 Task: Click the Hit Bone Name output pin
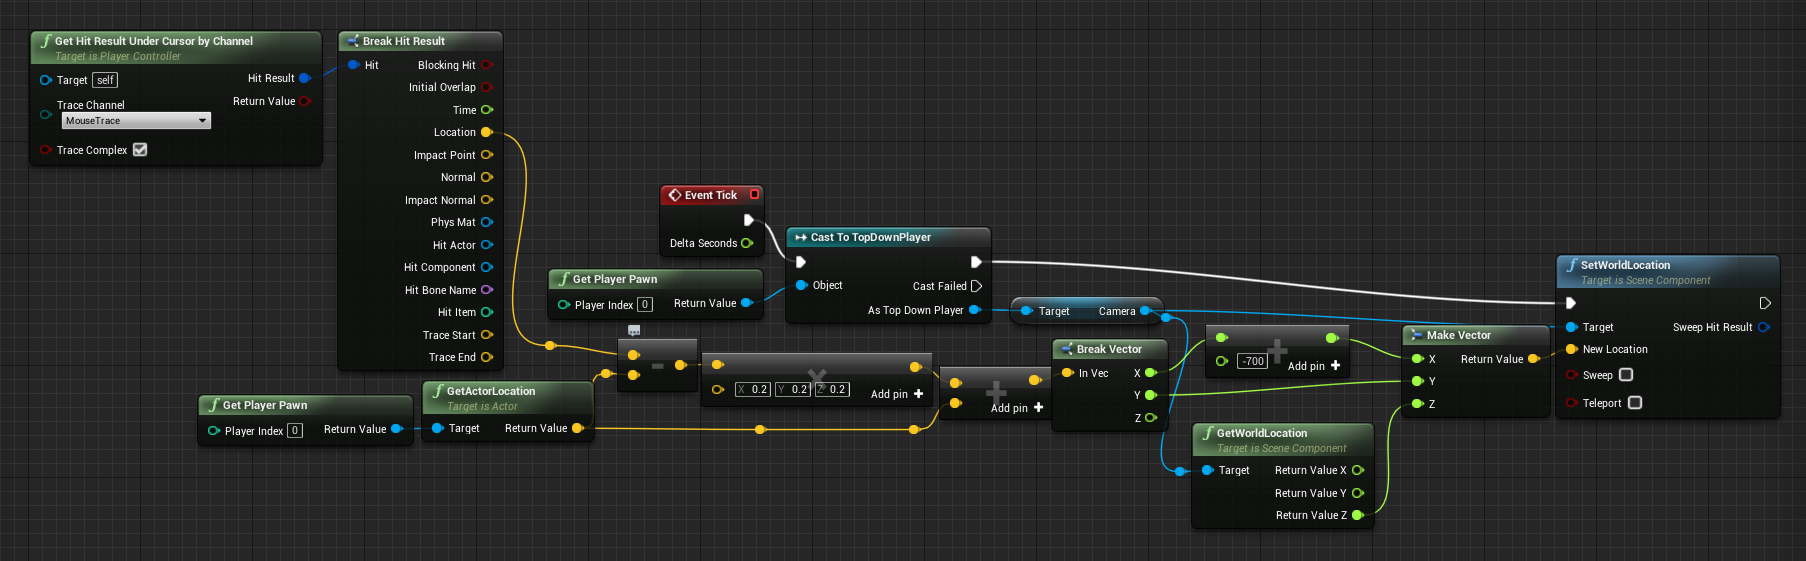tap(487, 290)
